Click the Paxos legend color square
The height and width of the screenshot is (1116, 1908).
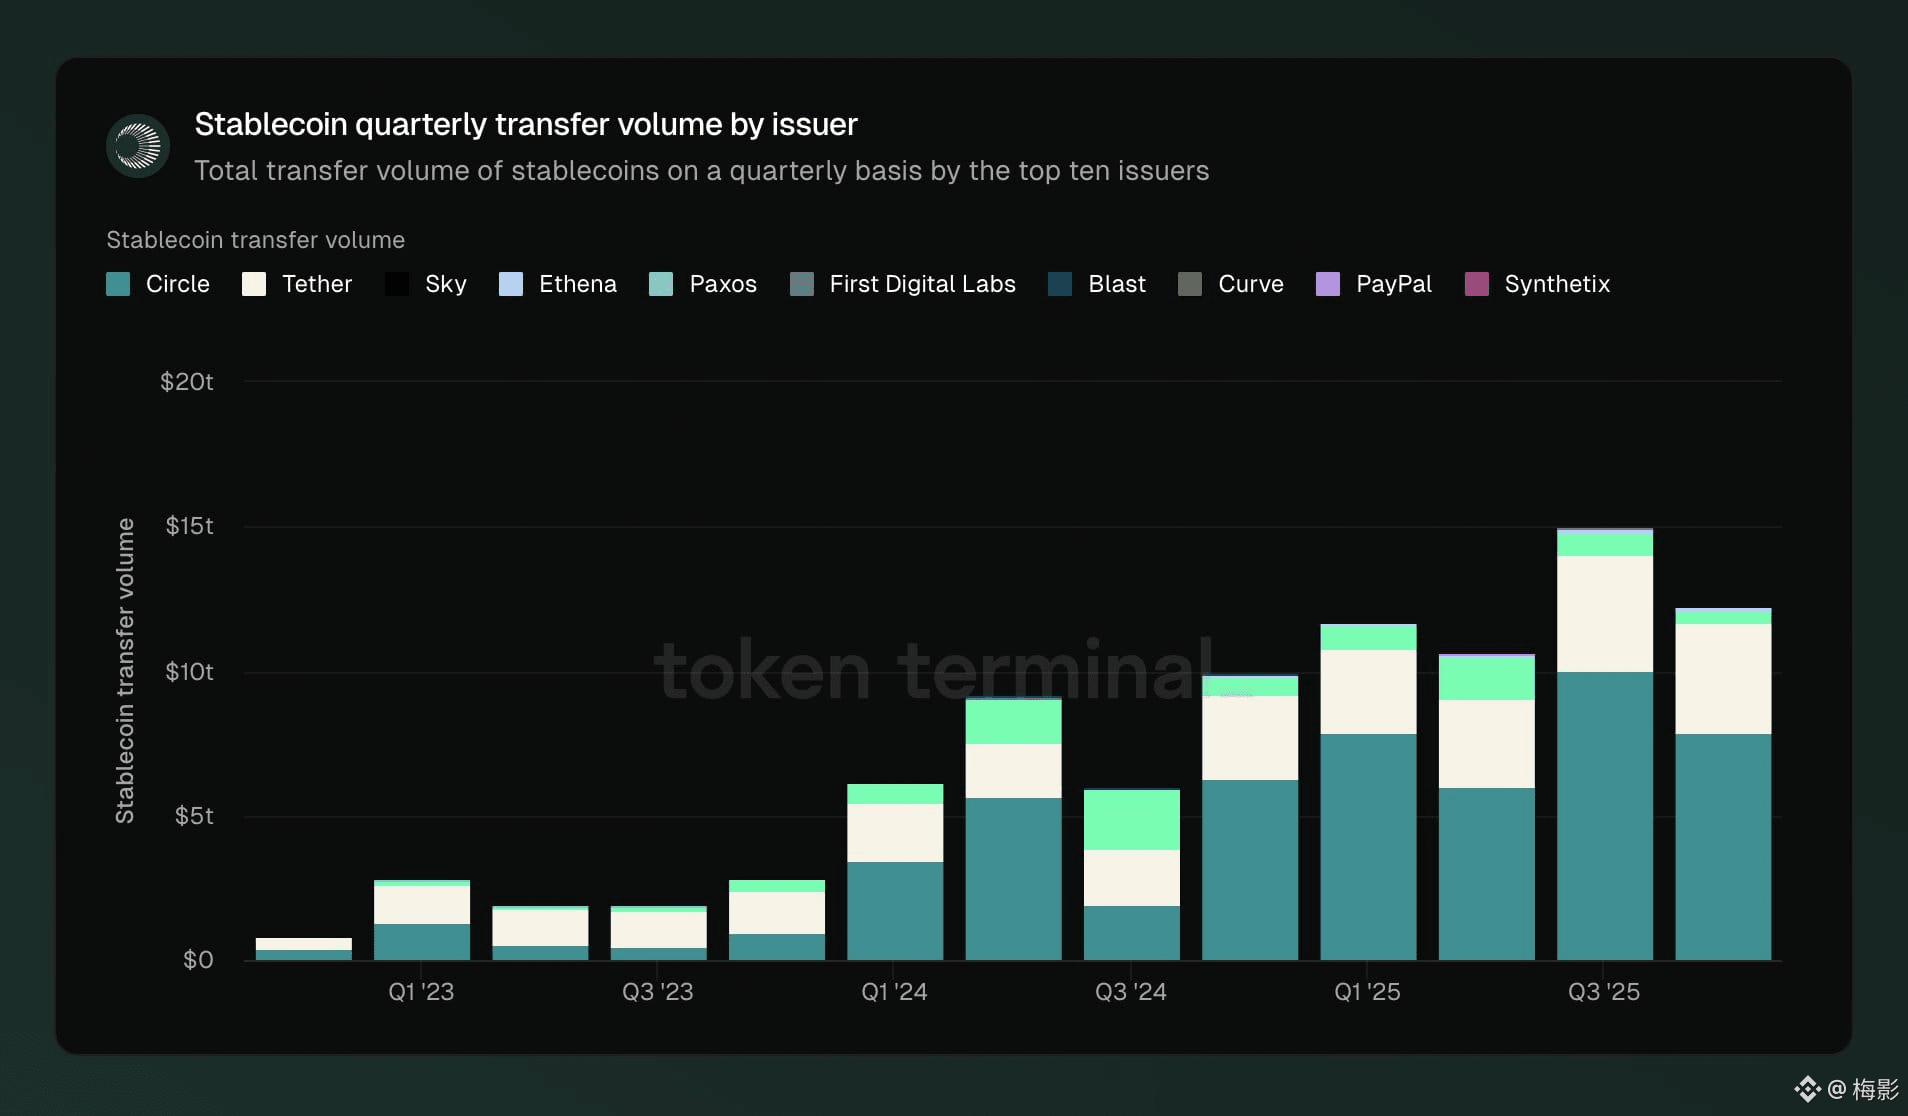661,284
